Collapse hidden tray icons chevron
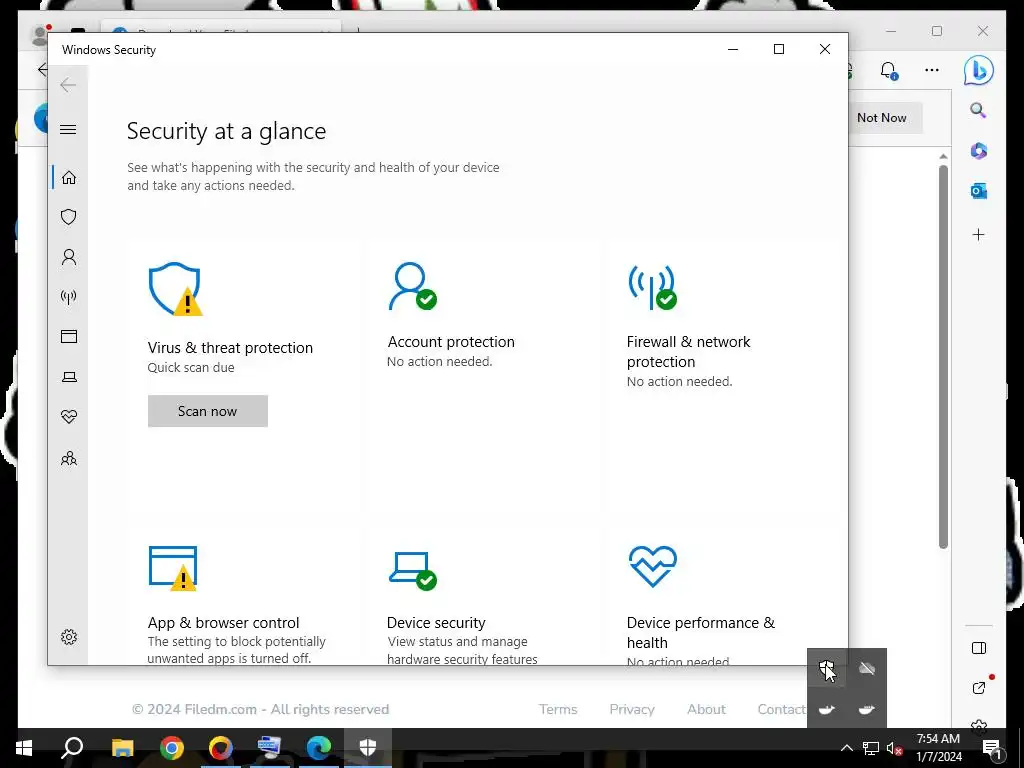1024x768 pixels. [x=846, y=748]
